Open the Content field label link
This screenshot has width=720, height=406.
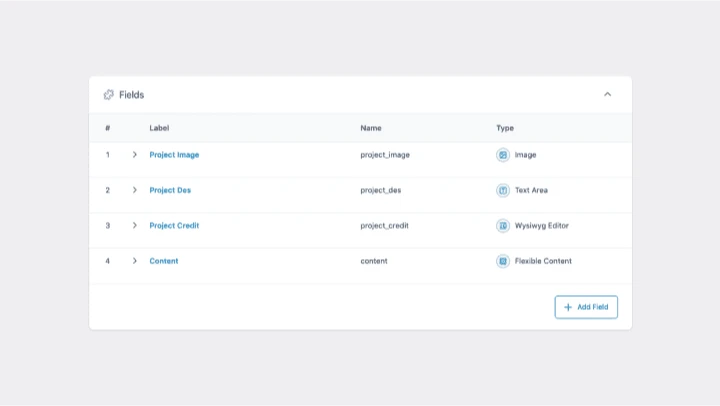tap(164, 261)
